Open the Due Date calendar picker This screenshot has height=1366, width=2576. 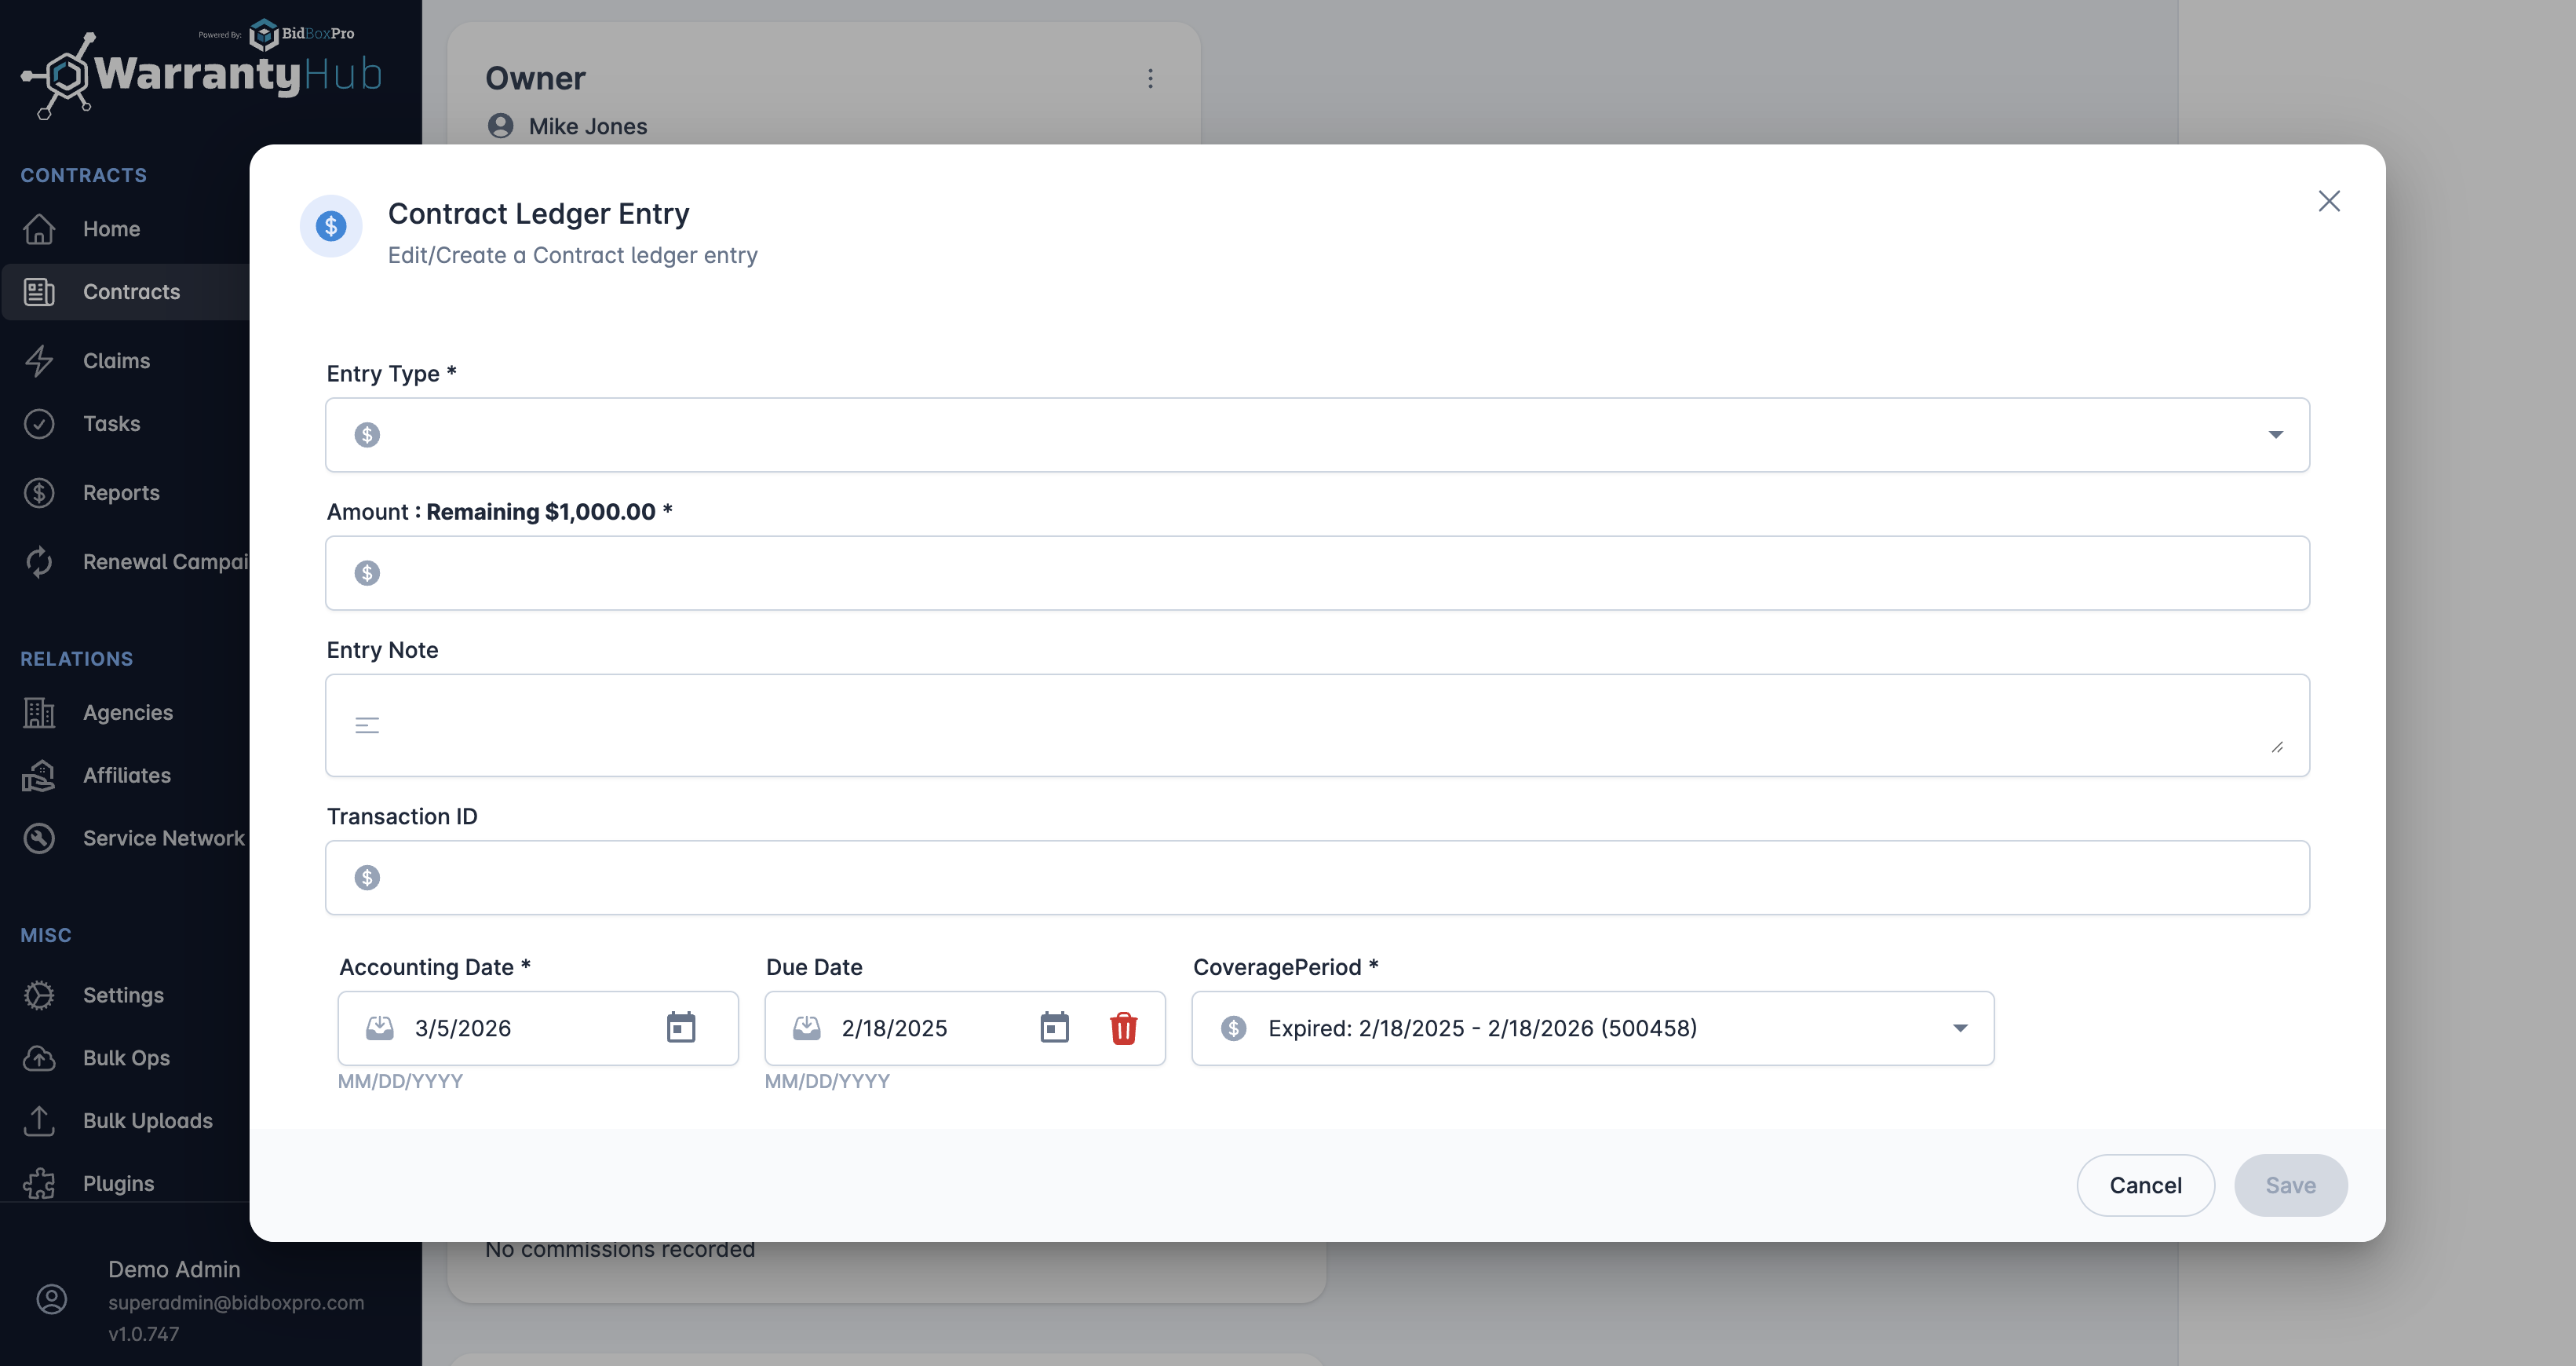pos(1054,1027)
